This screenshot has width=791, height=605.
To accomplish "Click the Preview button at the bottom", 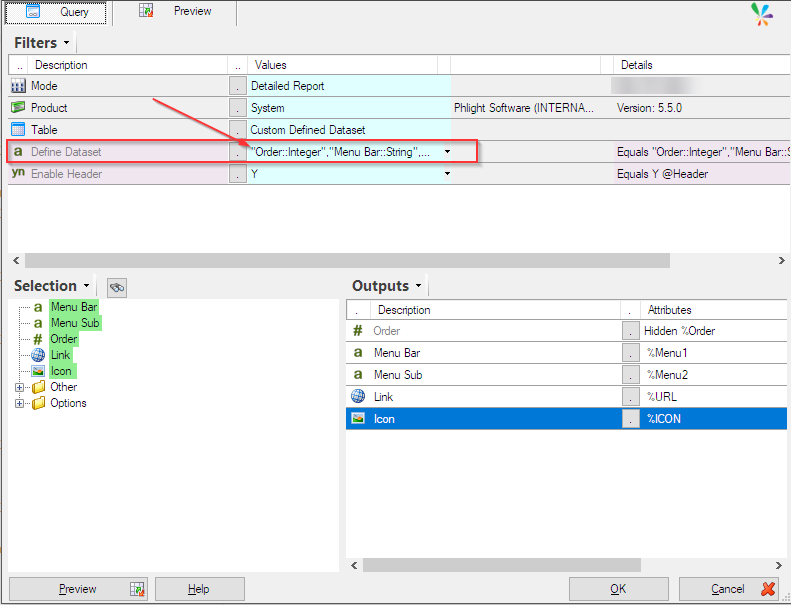I will point(78,589).
